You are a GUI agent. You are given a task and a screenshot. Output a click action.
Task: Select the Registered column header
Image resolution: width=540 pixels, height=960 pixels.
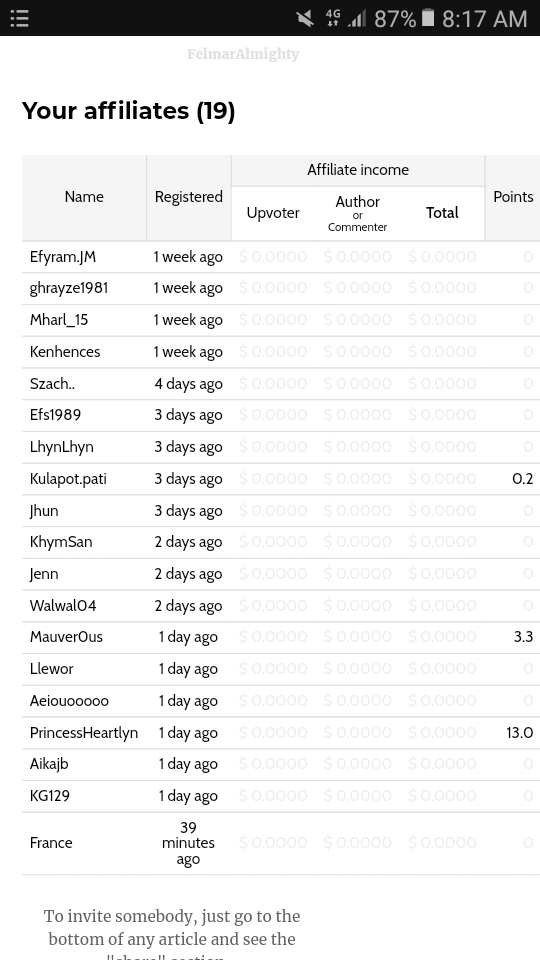pos(189,197)
